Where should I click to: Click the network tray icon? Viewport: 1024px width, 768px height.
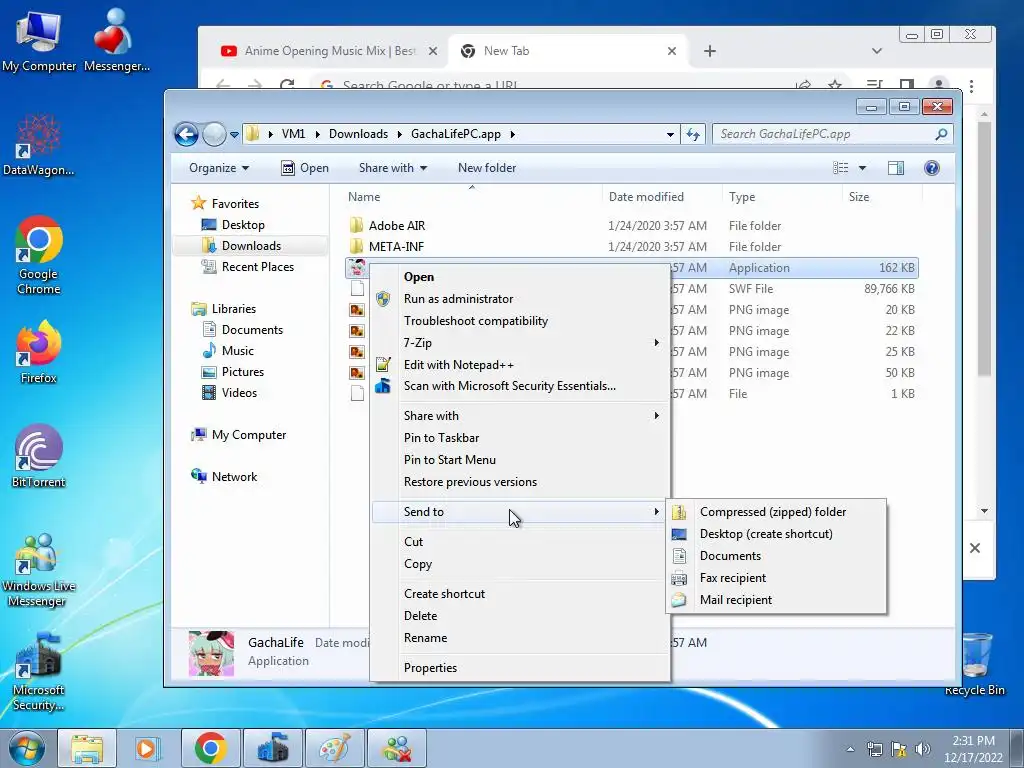pyautogui.click(x=874, y=749)
